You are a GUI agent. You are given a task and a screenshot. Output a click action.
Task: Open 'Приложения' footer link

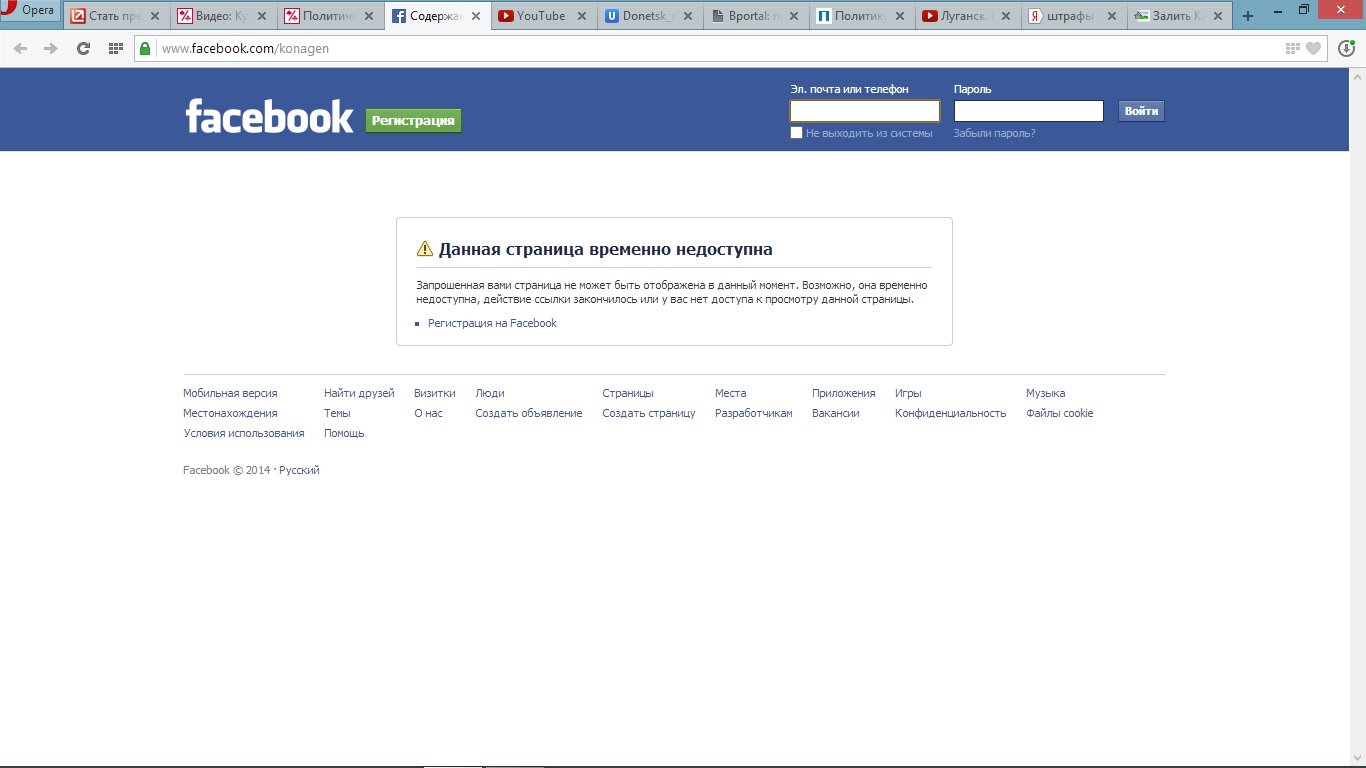tap(844, 393)
